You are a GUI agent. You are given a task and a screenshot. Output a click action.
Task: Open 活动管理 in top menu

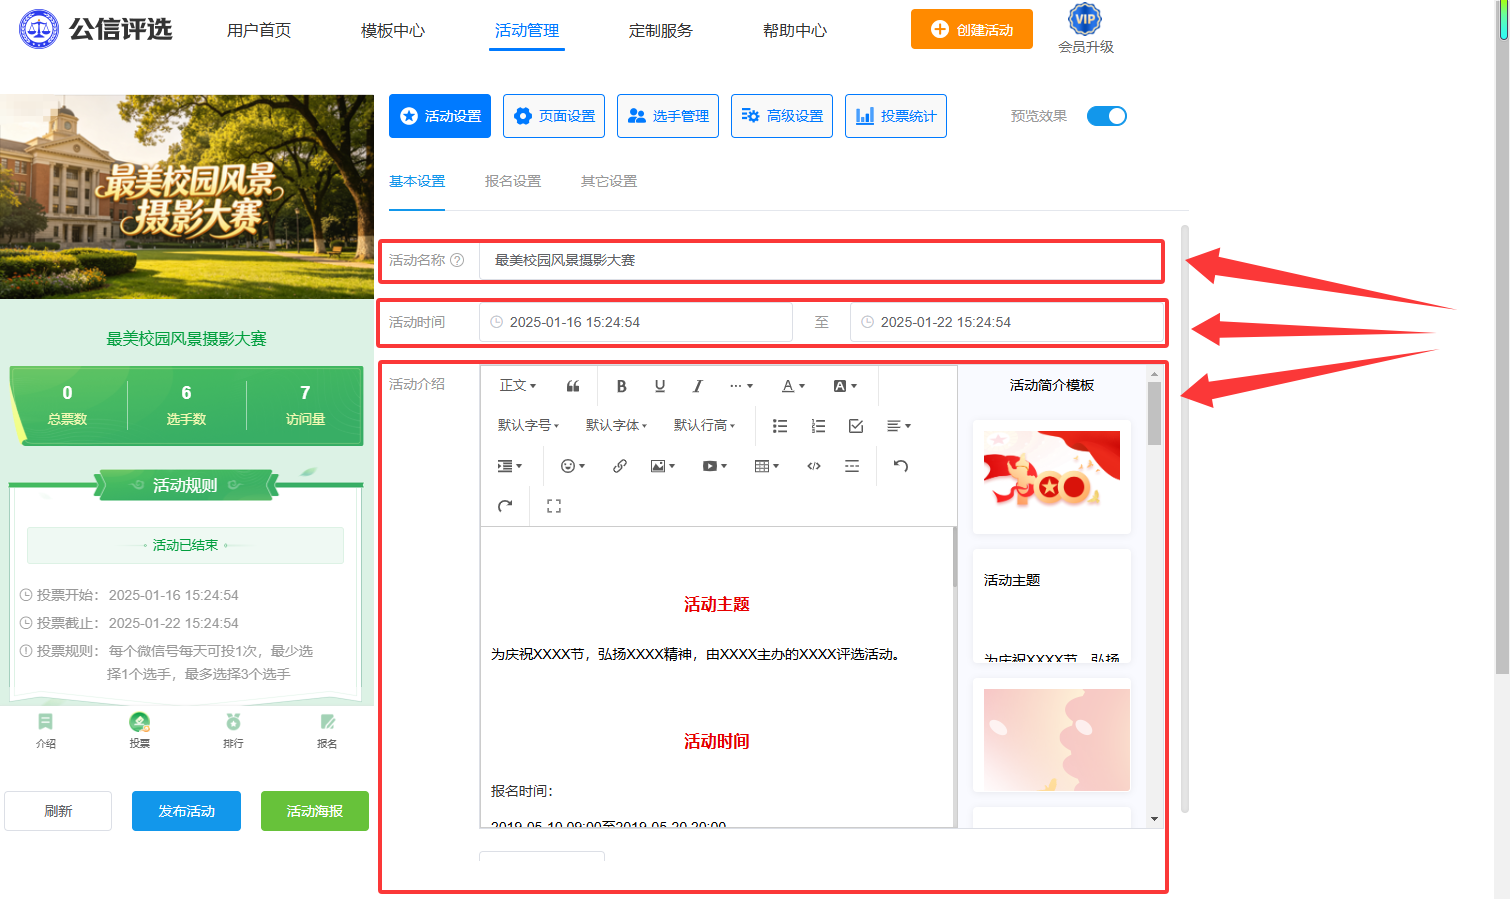(527, 30)
